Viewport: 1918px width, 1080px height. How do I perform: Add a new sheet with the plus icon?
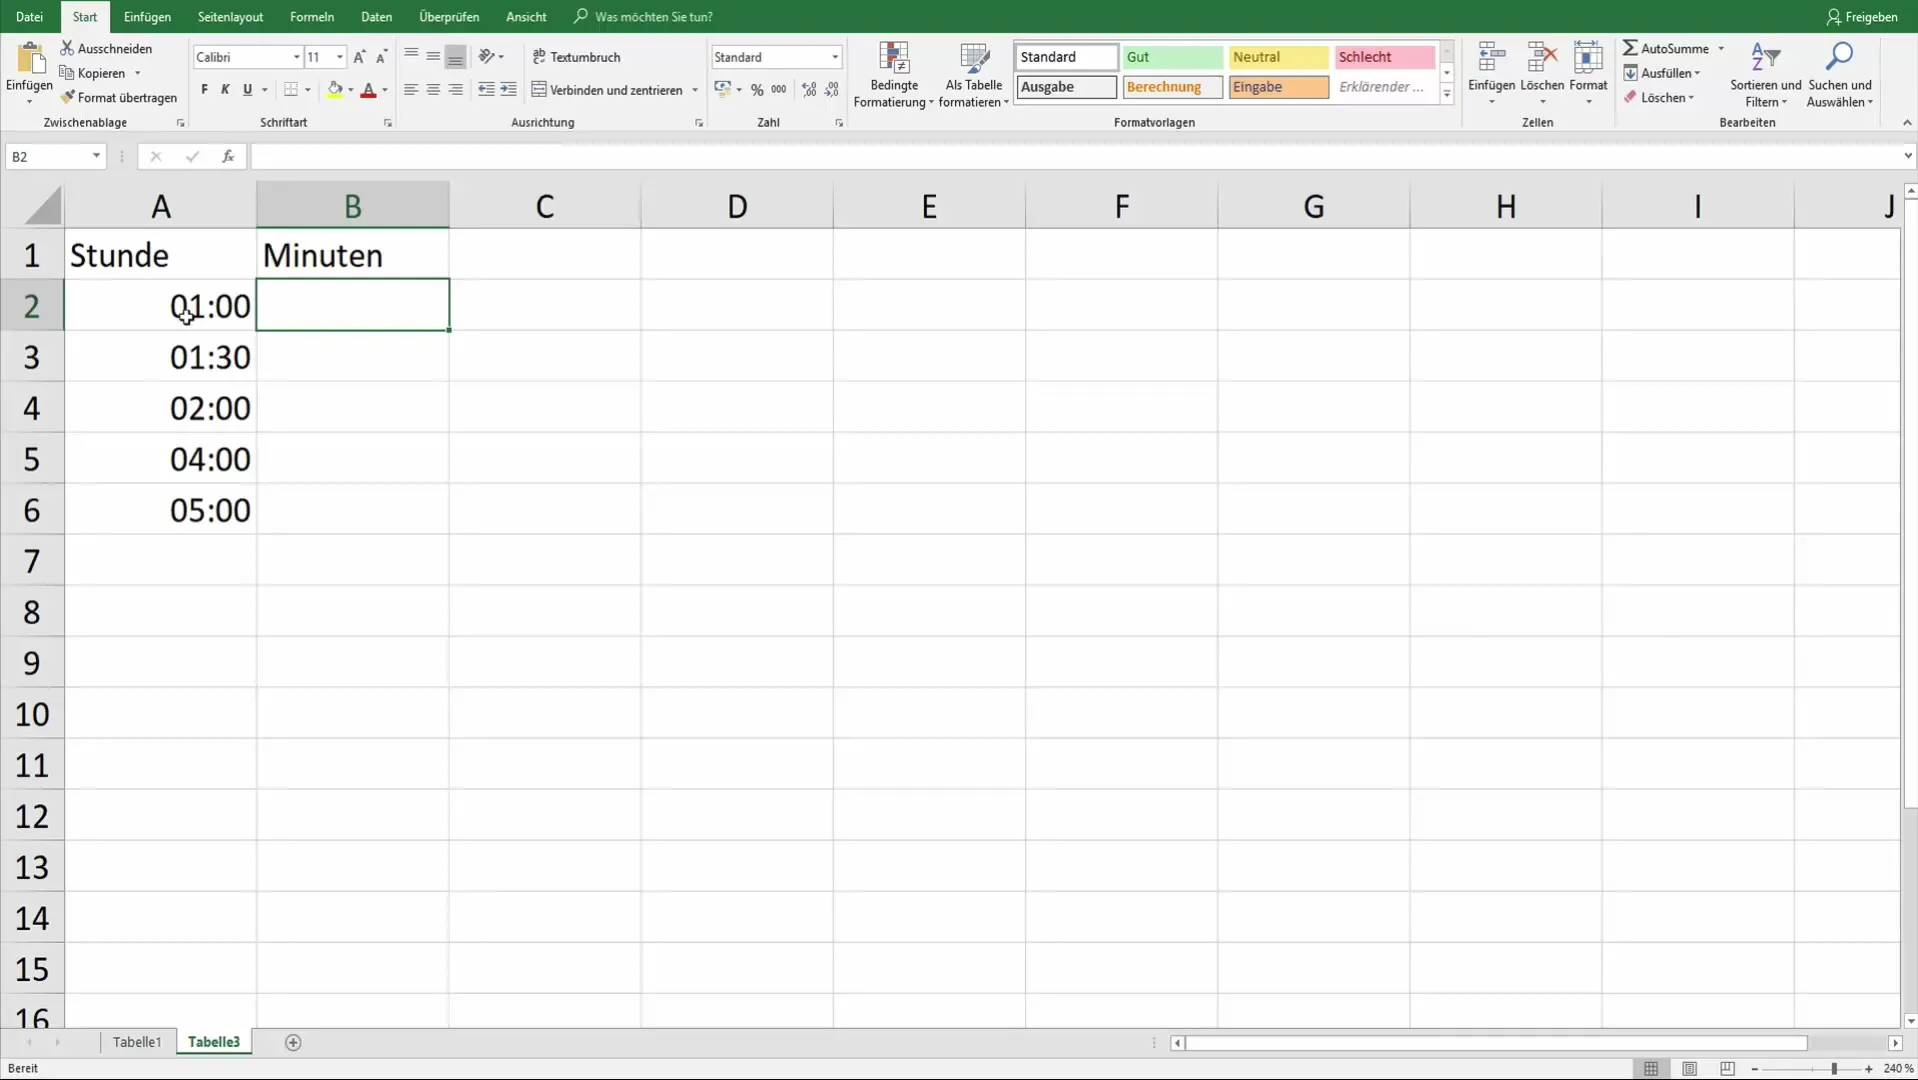click(293, 1042)
